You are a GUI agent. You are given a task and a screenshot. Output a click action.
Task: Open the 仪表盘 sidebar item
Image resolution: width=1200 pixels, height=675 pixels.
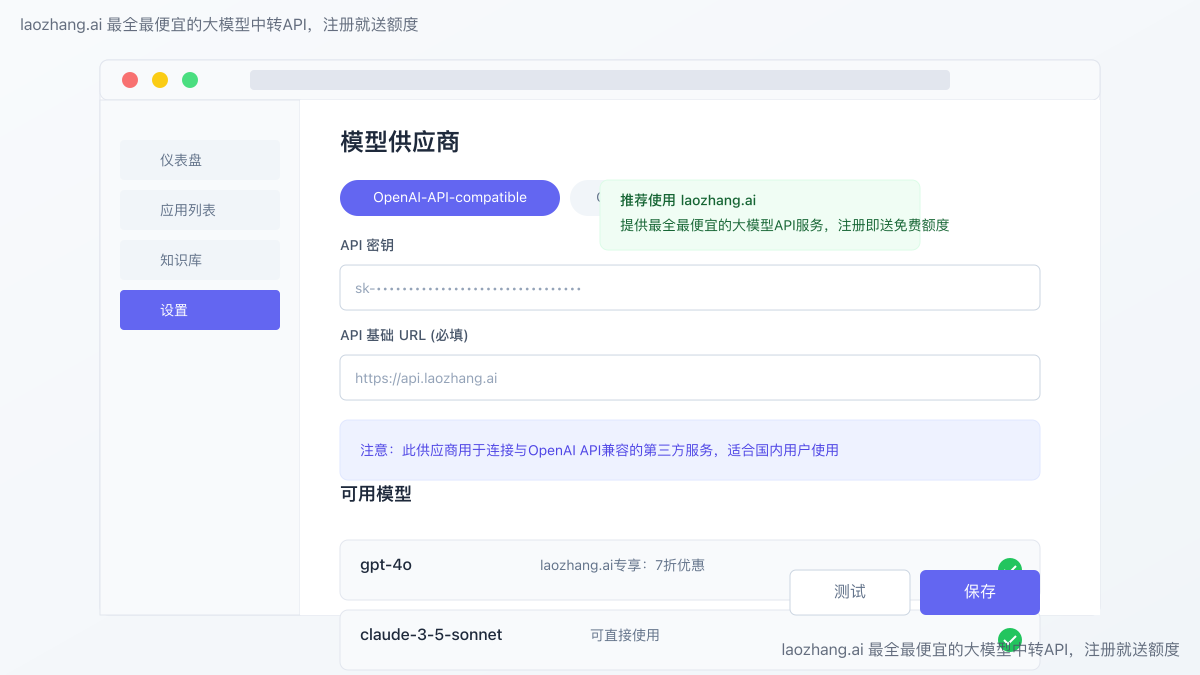(x=200, y=160)
